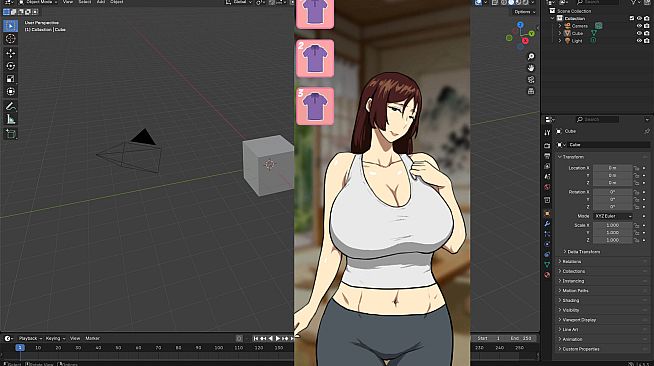Open the Modifiers properties tab
The image size is (654, 366).
(x=547, y=224)
